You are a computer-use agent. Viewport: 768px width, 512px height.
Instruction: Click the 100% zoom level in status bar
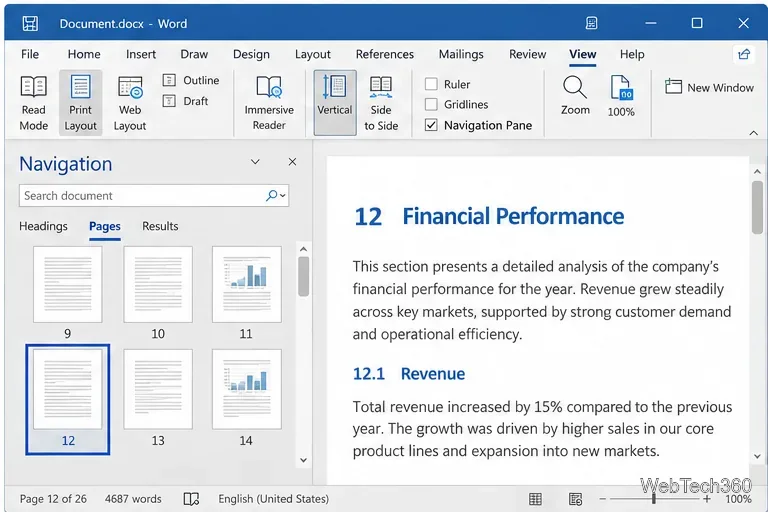(738, 499)
